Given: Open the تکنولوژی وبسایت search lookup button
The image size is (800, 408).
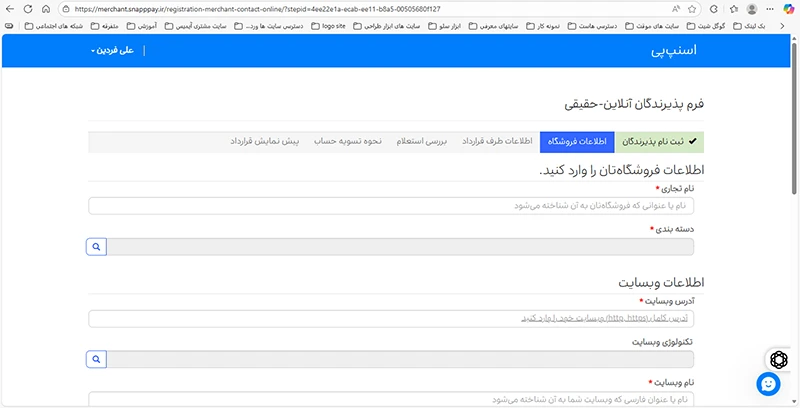Looking at the screenshot, I should pos(96,360).
